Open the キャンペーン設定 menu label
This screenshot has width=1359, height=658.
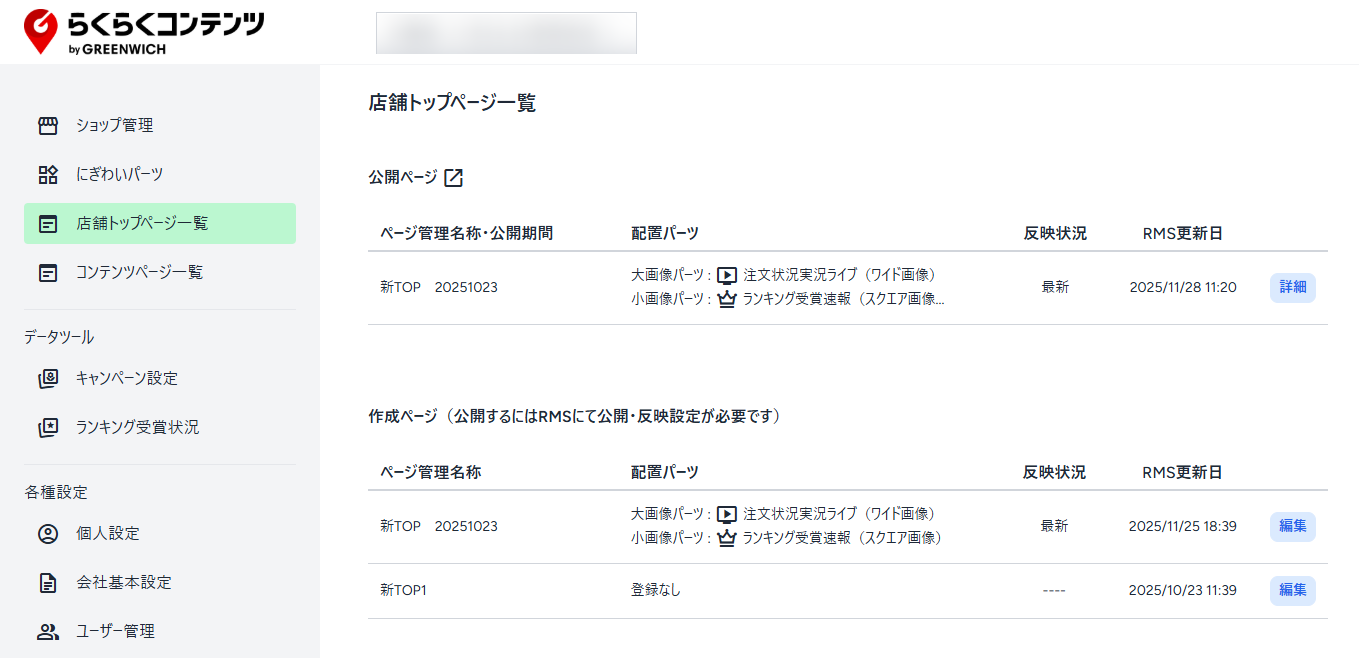pos(127,379)
